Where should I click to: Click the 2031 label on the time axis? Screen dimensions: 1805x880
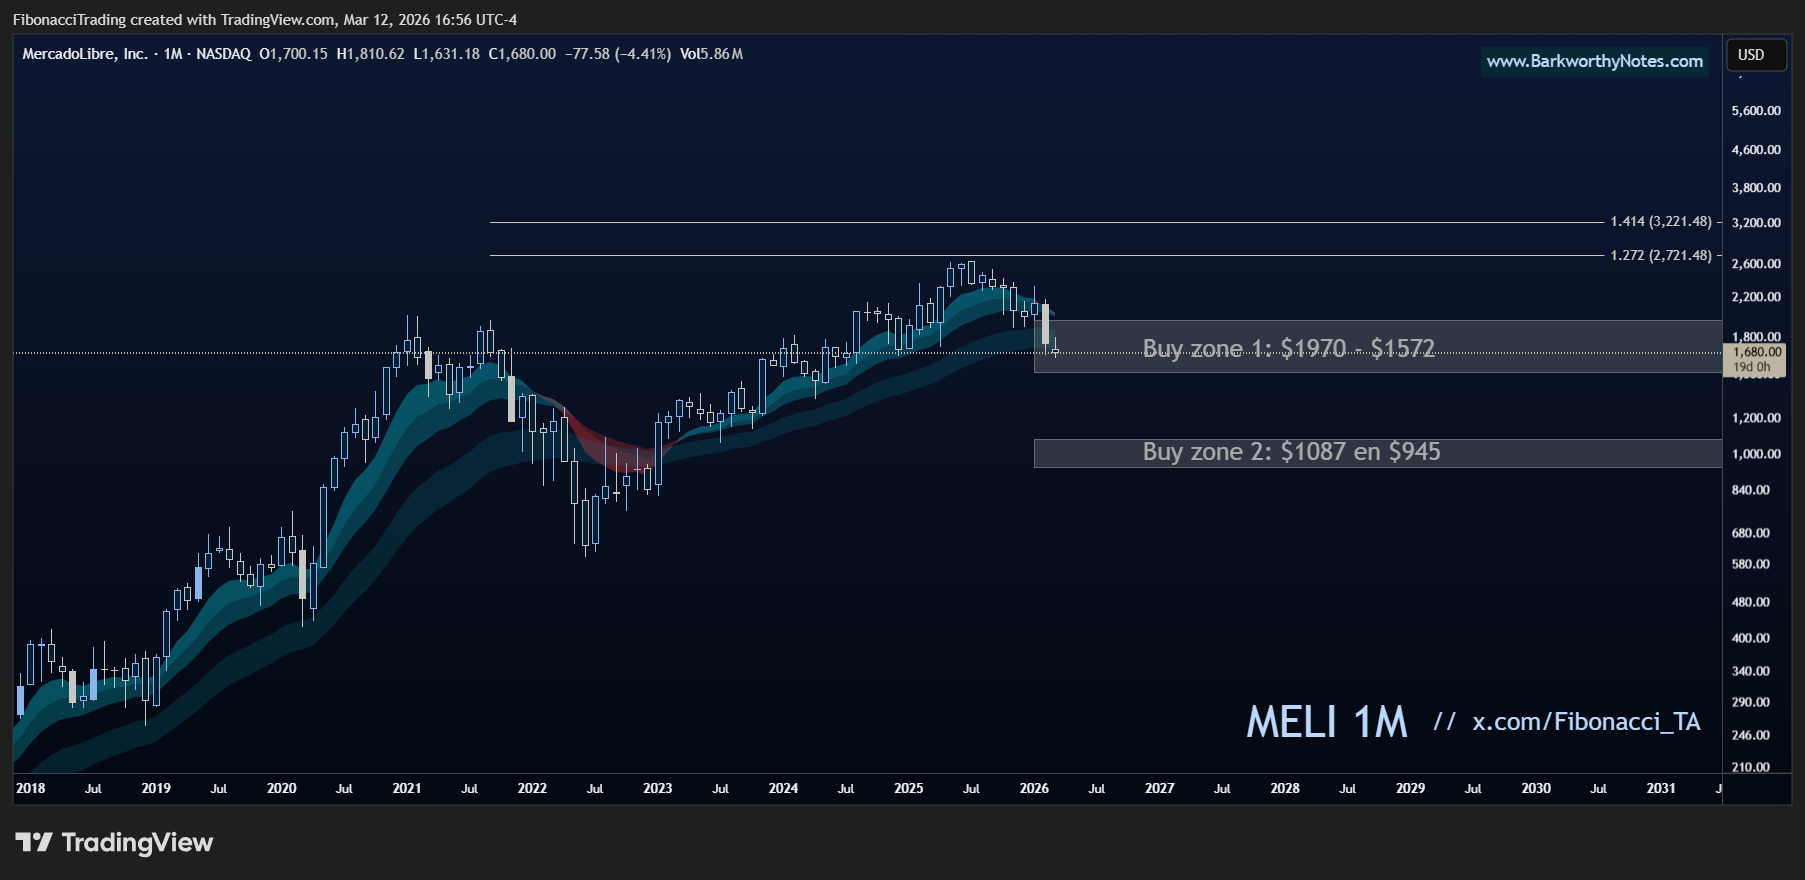pos(1661,788)
